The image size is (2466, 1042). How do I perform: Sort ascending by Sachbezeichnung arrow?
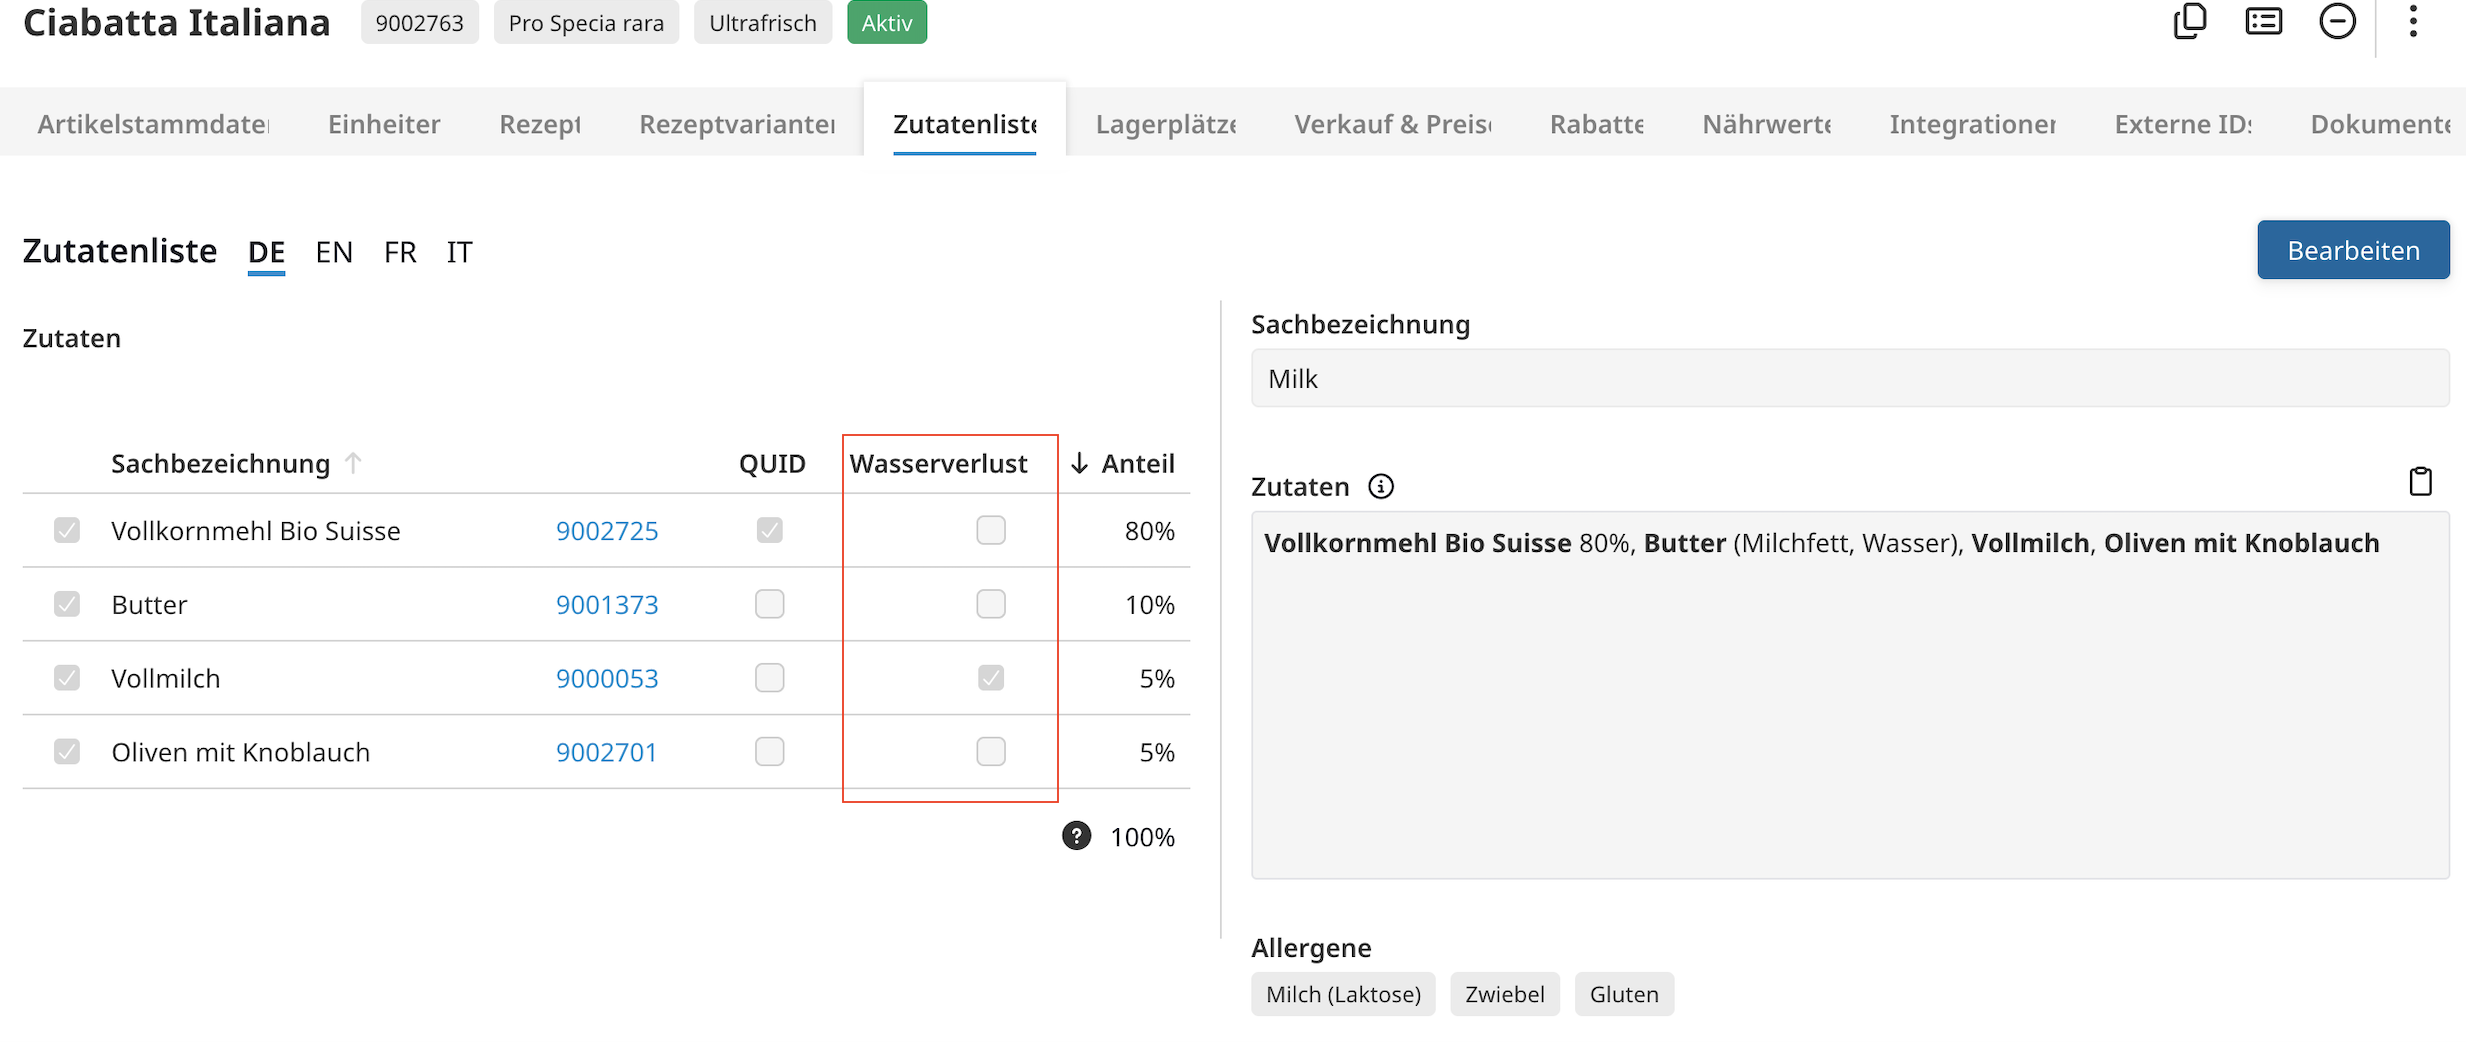pyautogui.click(x=353, y=463)
